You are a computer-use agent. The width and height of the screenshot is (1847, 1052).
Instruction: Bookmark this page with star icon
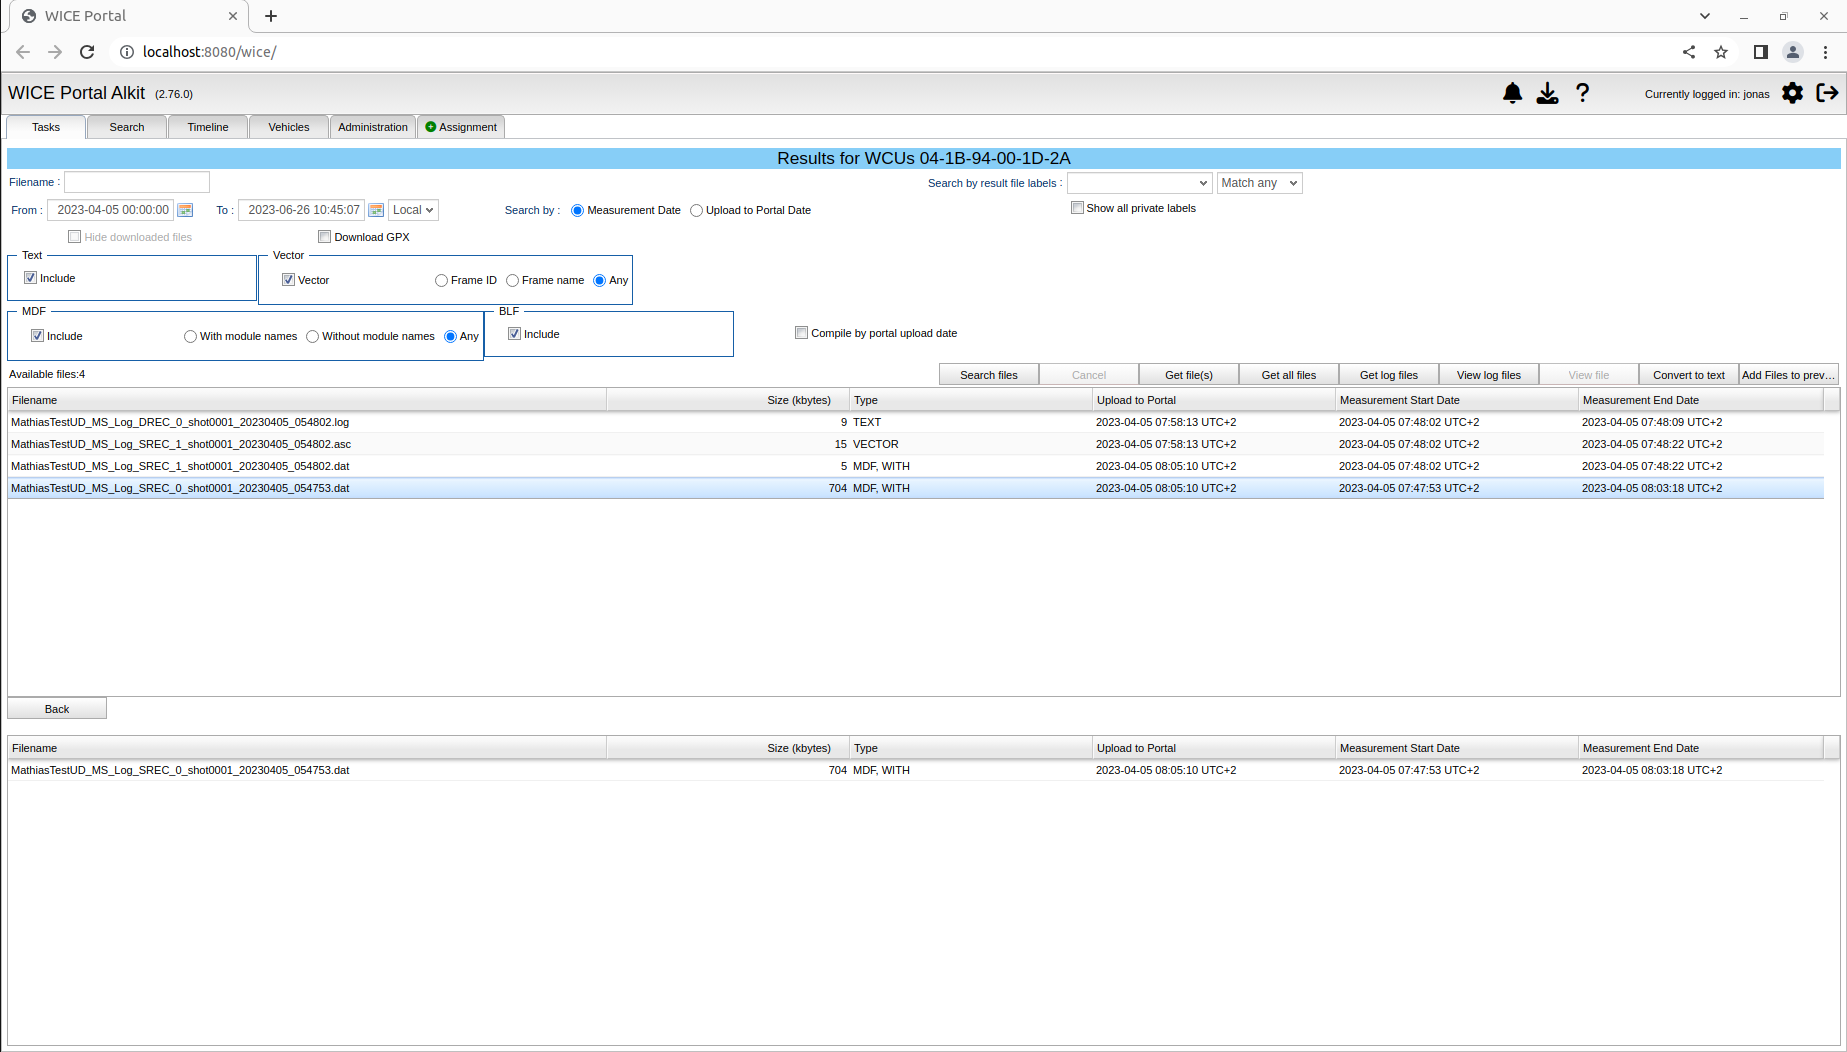pos(1721,52)
